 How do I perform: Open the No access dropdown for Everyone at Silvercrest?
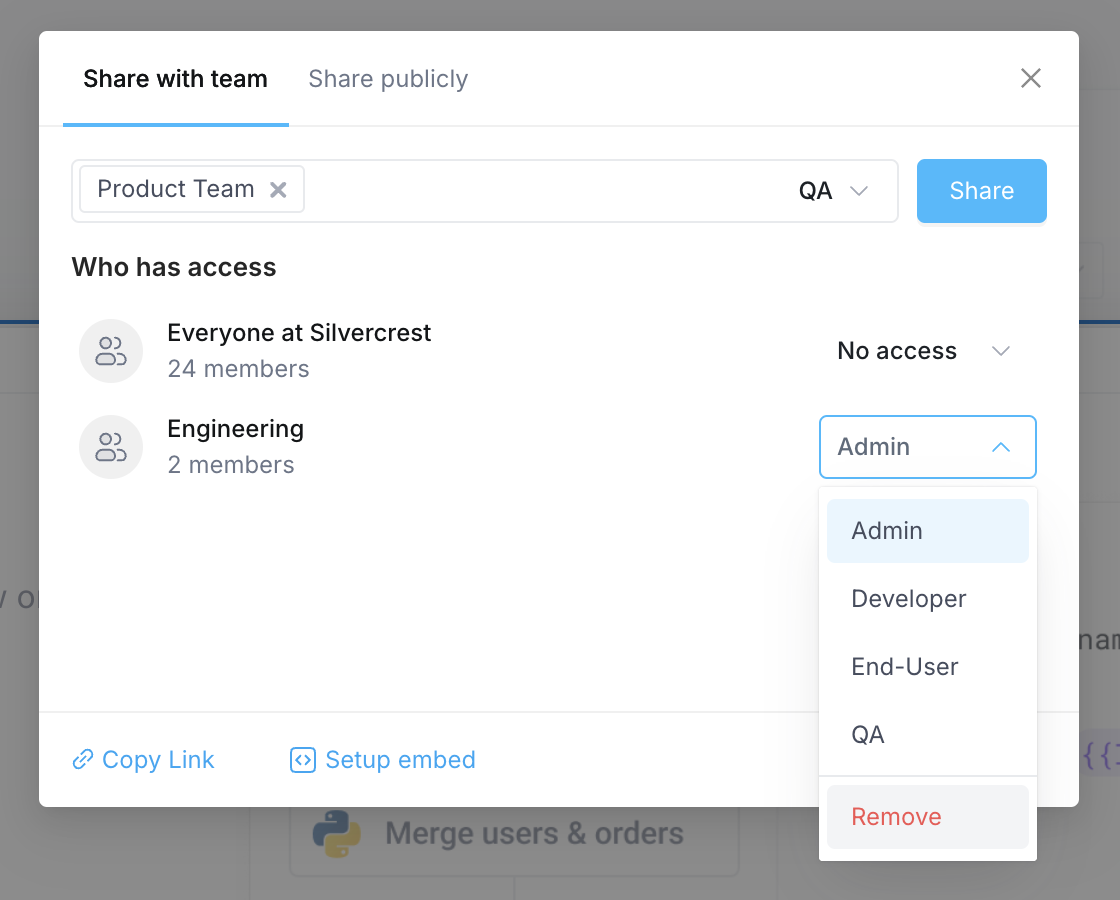[925, 351]
